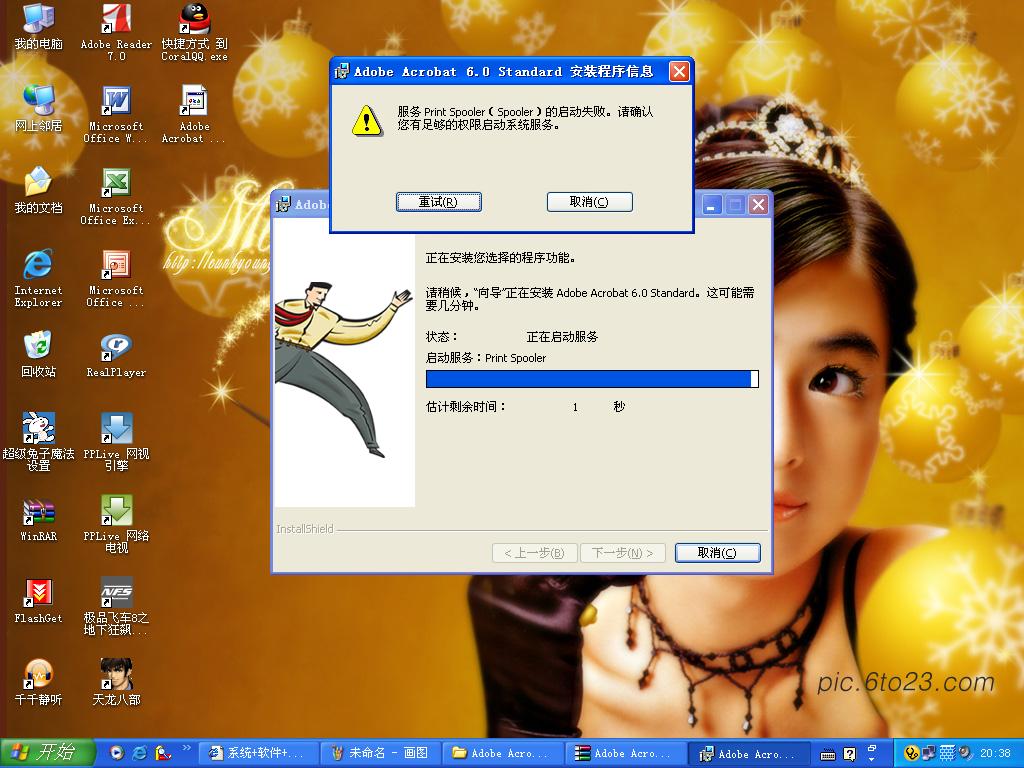The height and width of the screenshot is (768, 1024).
Task: Click the keyboard language bar icon
Action: click(x=827, y=755)
